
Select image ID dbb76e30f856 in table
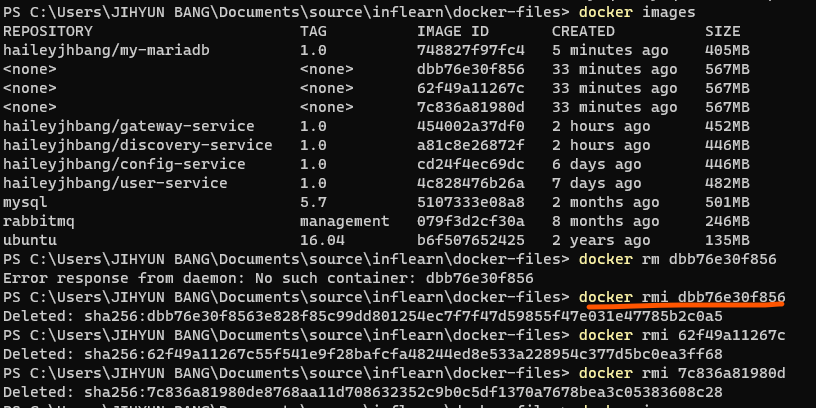click(x=470, y=69)
